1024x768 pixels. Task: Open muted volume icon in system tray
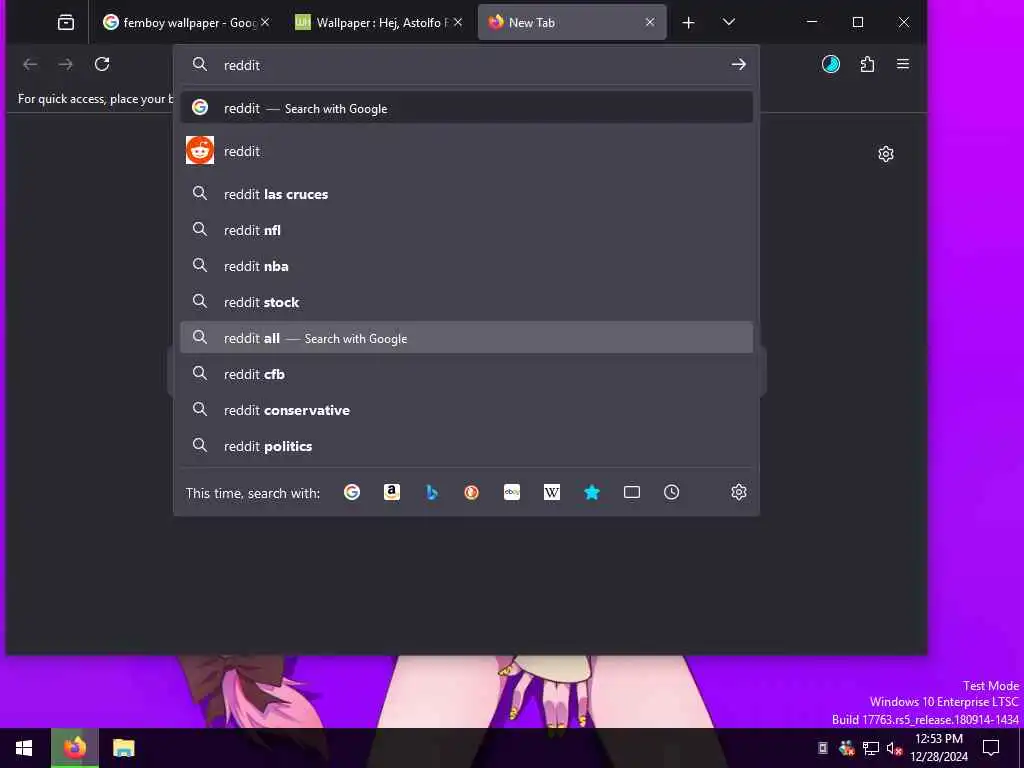pyautogui.click(x=894, y=748)
